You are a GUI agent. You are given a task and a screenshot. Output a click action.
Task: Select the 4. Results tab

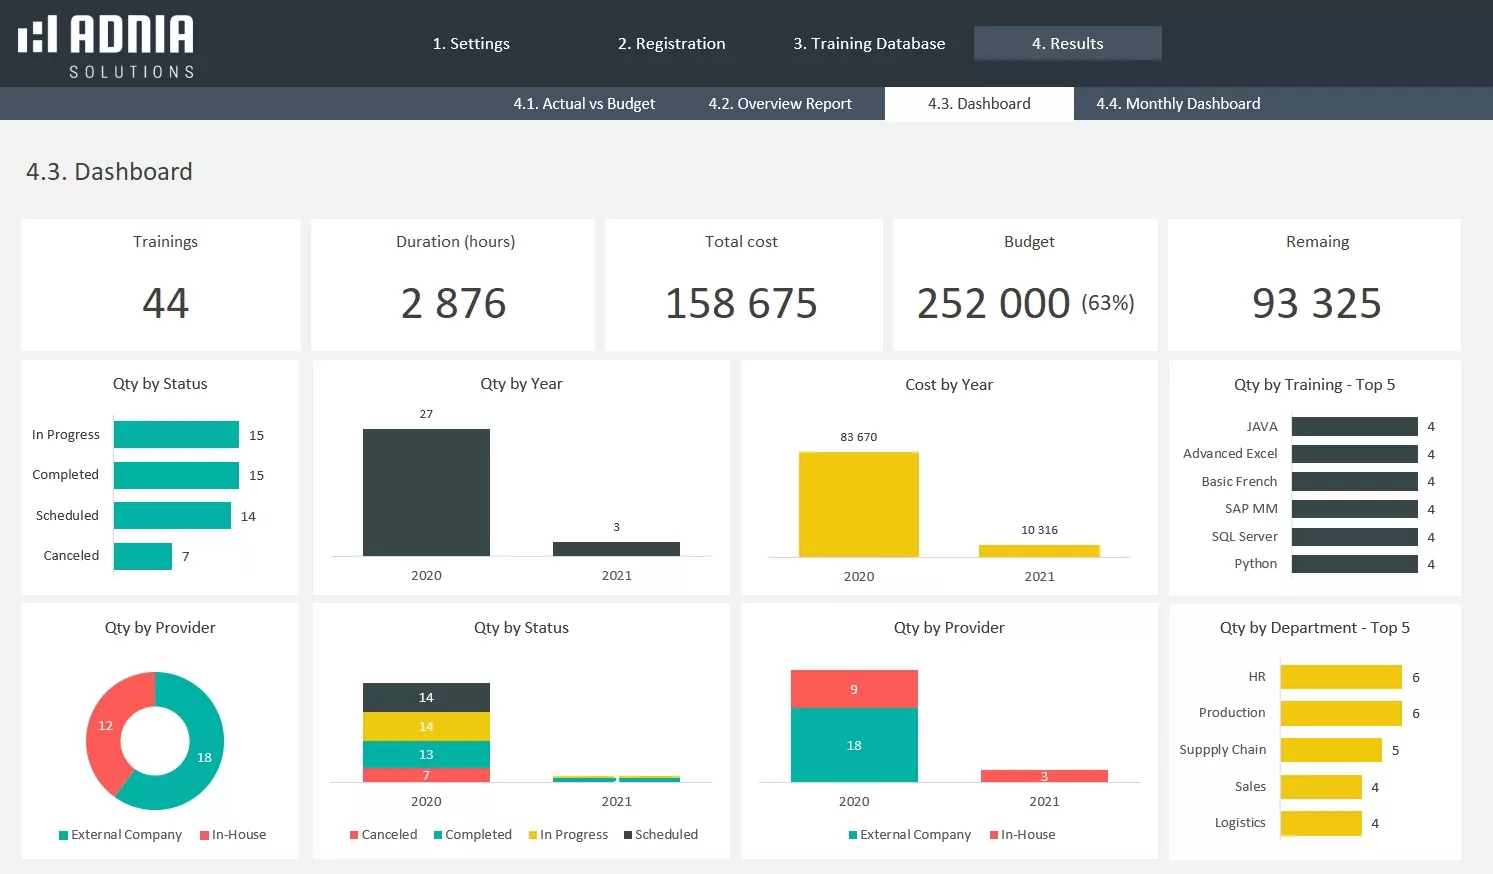pyautogui.click(x=1067, y=44)
